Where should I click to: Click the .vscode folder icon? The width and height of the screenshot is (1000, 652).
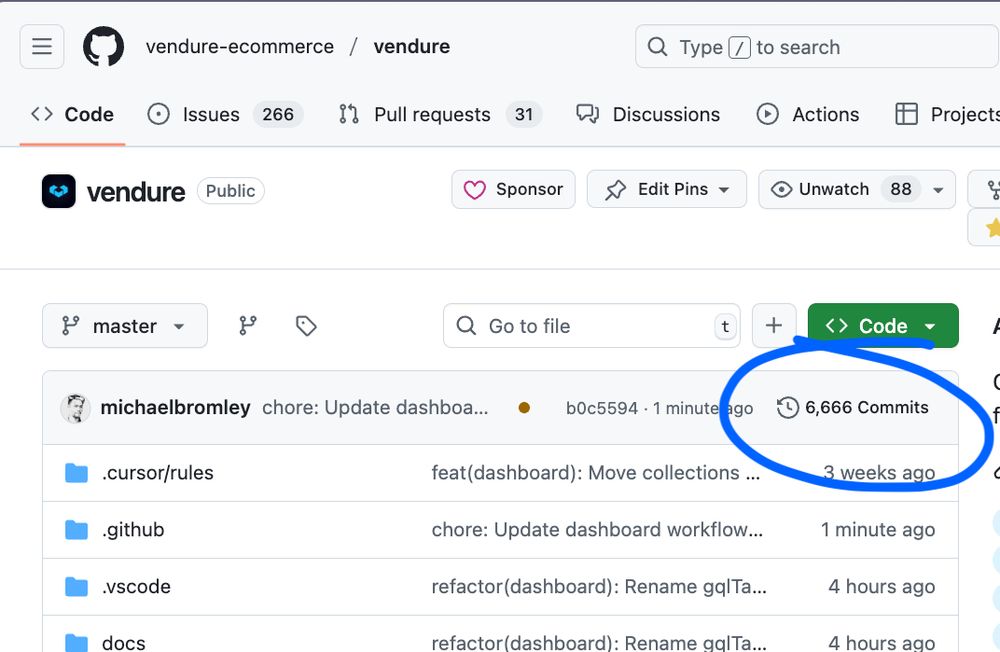point(77,586)
